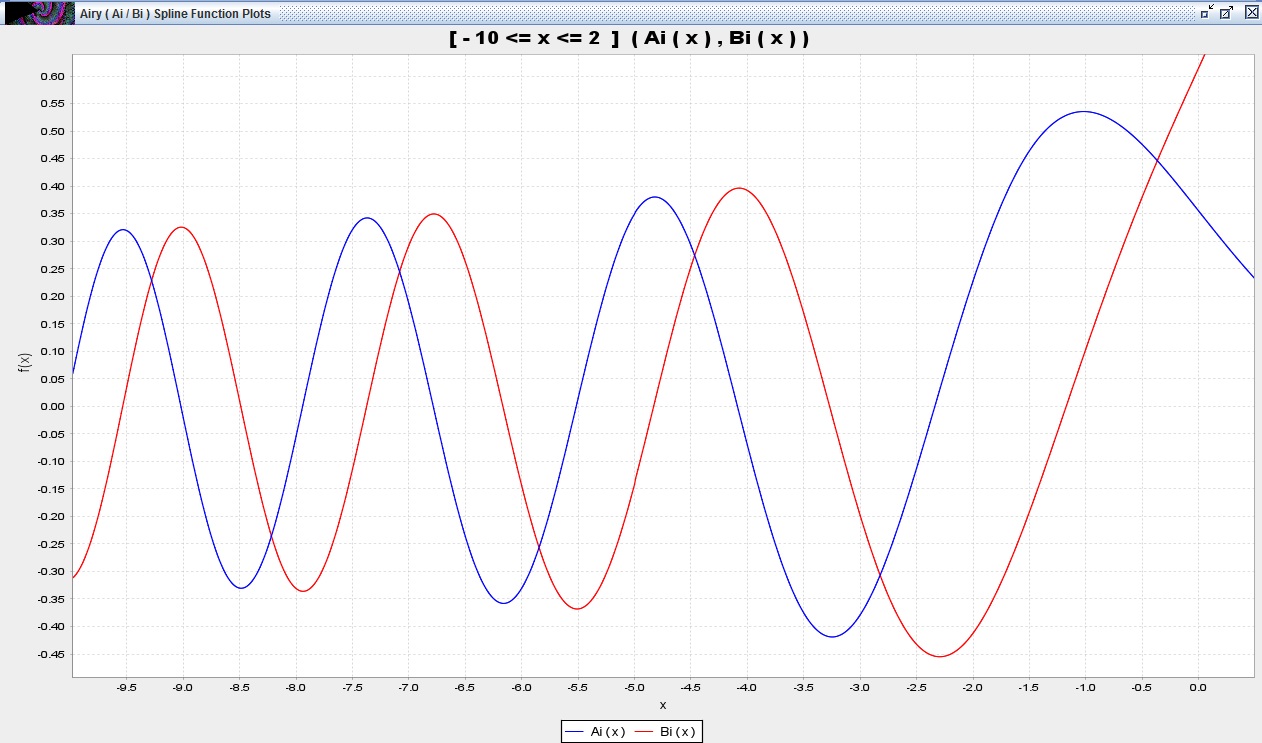Click y-axis tick label 0.35
The width and height of the screenshot is (1262, 743).
tap(53, 213)
